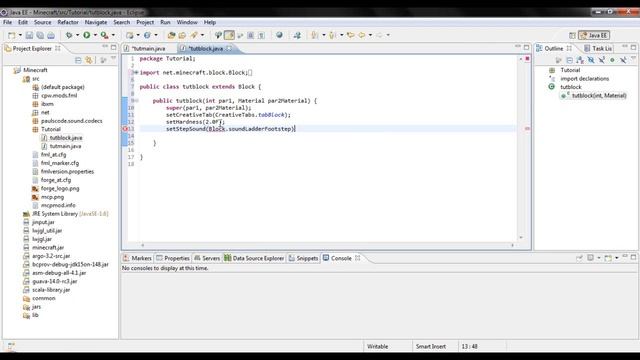
Task: Toggle alphabetical Sort in Outline toolbar
Action: (x=580, y=60)
